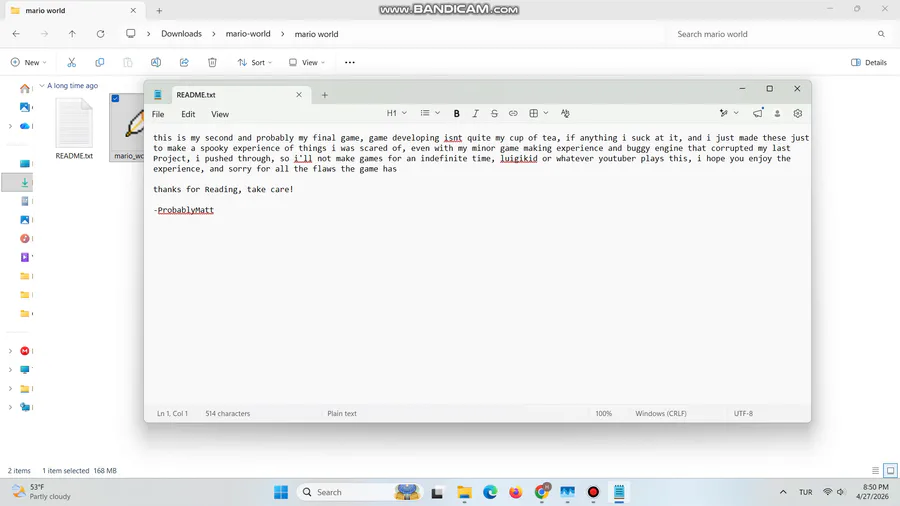This screenshot has height=506, width=900.
Task: Toggle the File Explorer Details pane
Action: point(868,63)
